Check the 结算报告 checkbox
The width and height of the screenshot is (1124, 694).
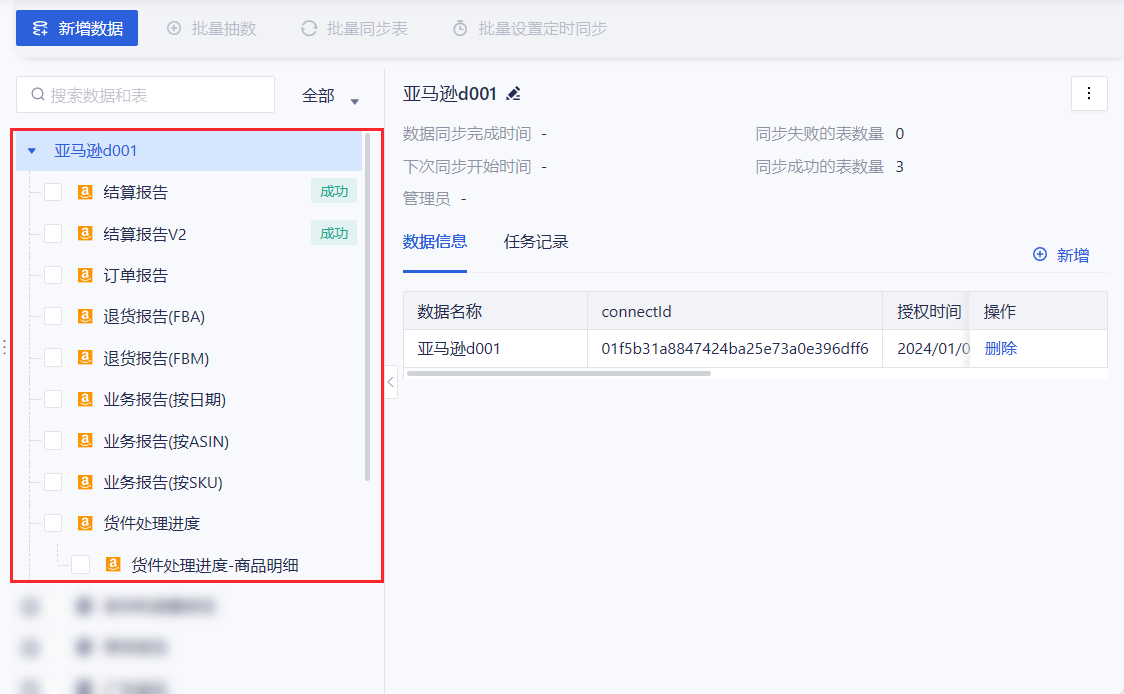53,192
